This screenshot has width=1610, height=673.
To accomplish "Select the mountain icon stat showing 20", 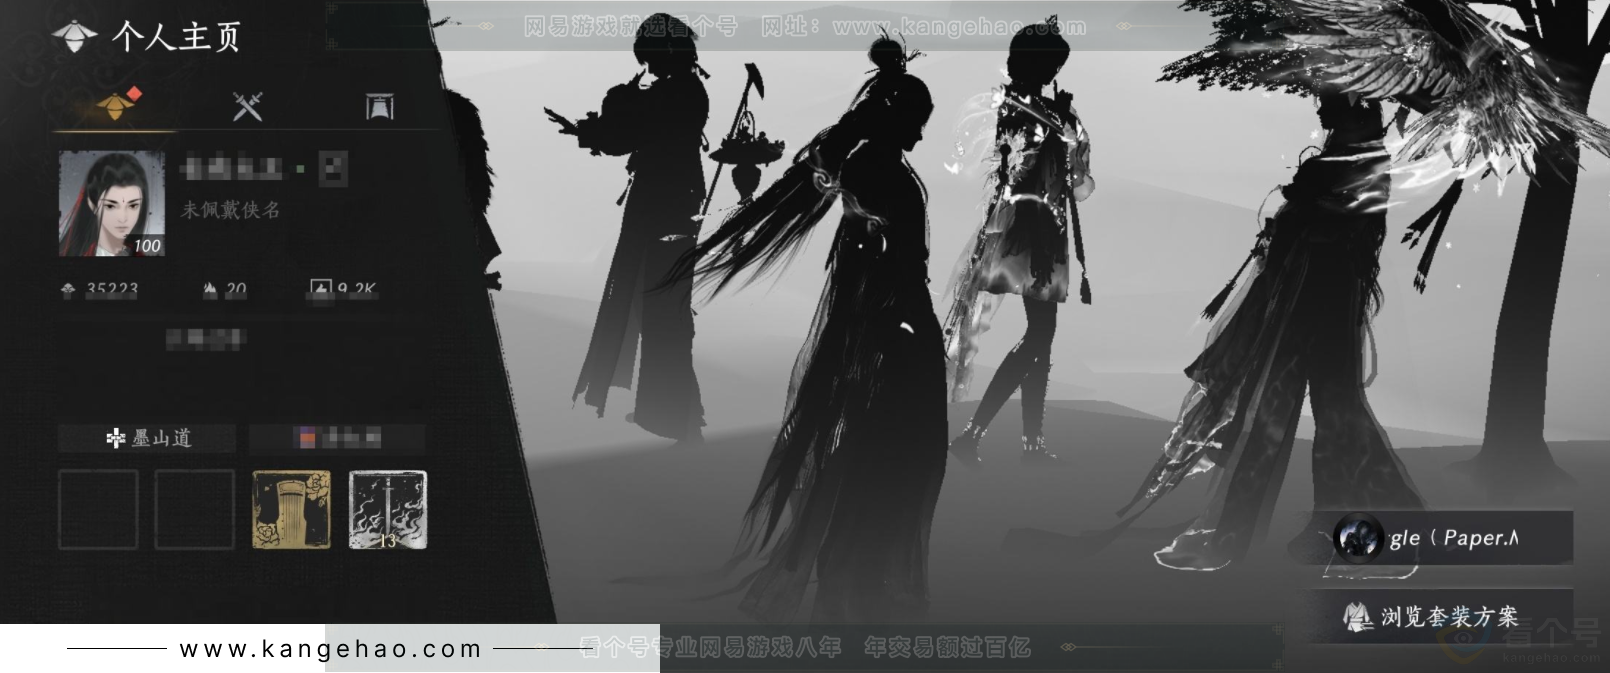I will (x=225, y=290).
